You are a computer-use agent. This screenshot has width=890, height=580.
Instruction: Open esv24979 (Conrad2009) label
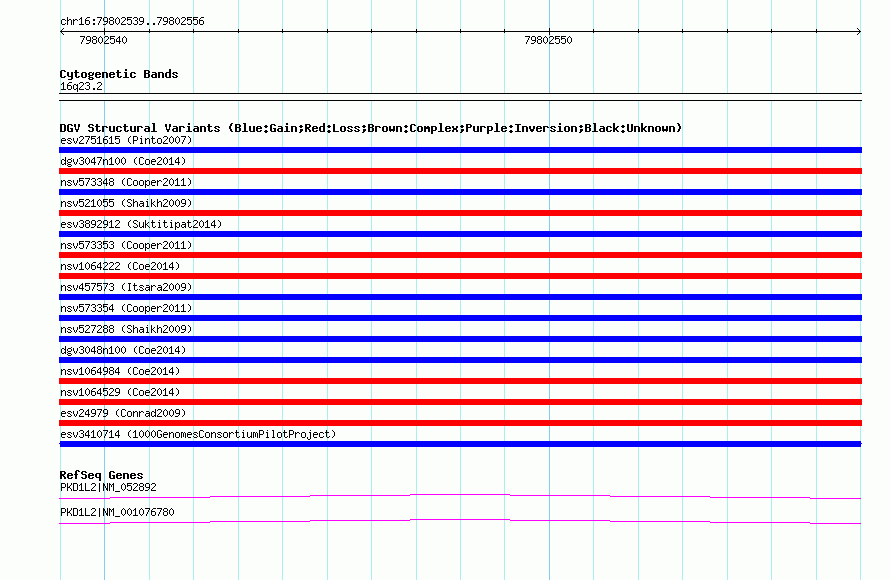pyautogui.click(x=123, y=413)
